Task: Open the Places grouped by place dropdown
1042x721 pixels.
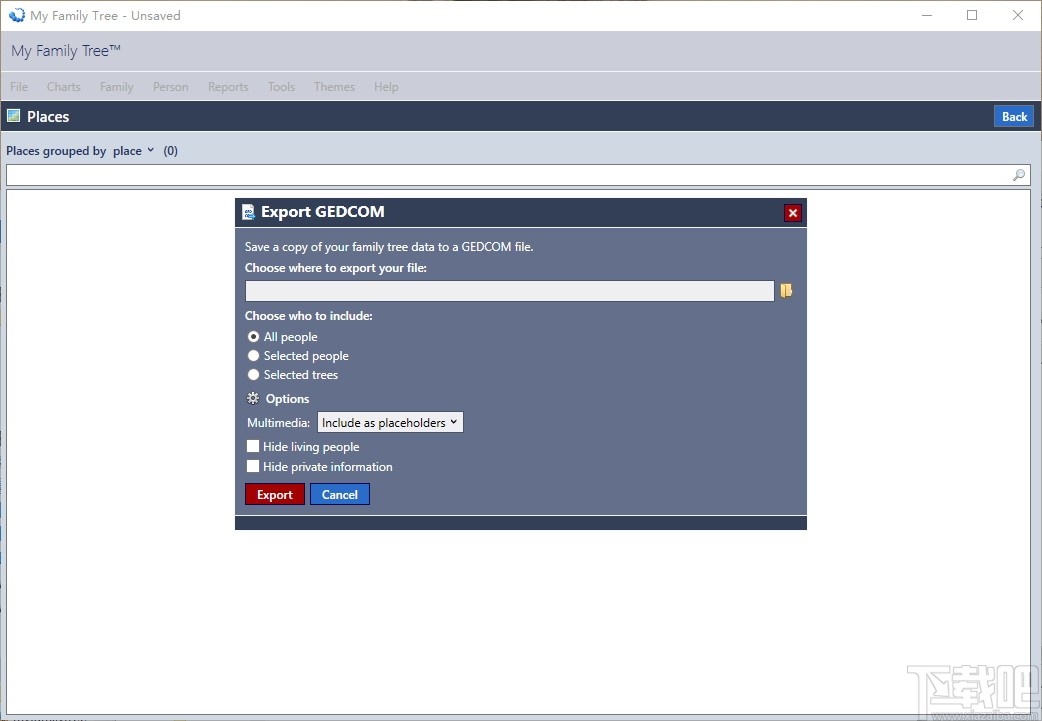Action: coord(133,151)
